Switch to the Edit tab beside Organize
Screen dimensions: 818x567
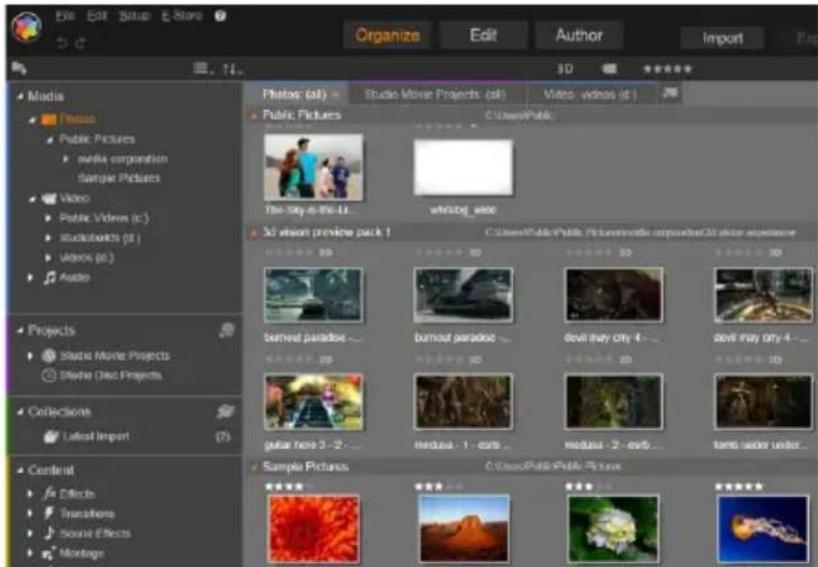(483, 35)
